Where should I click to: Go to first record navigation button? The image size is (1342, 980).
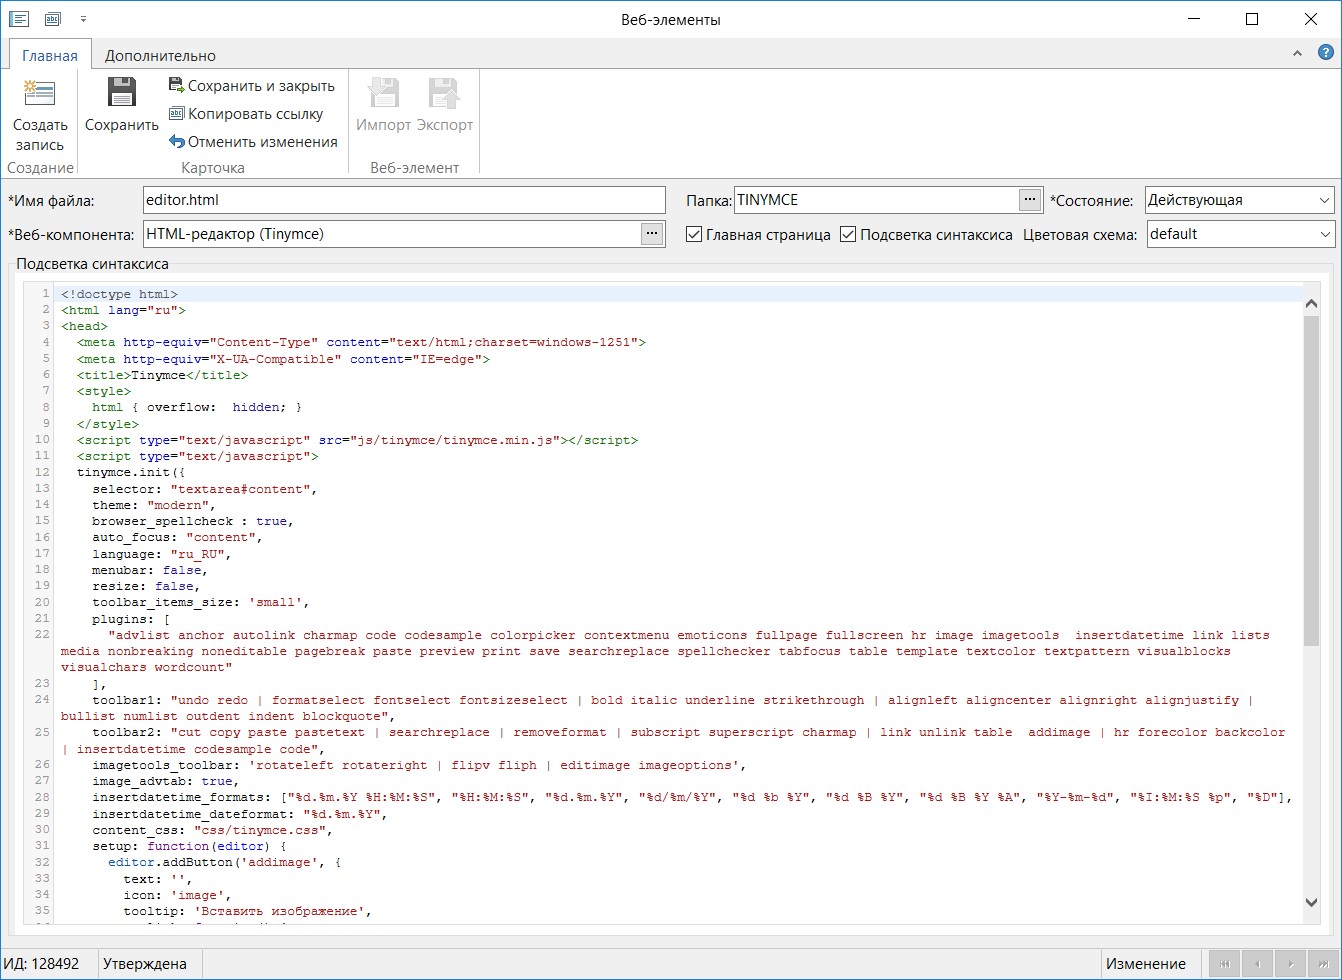(1223, 964)
